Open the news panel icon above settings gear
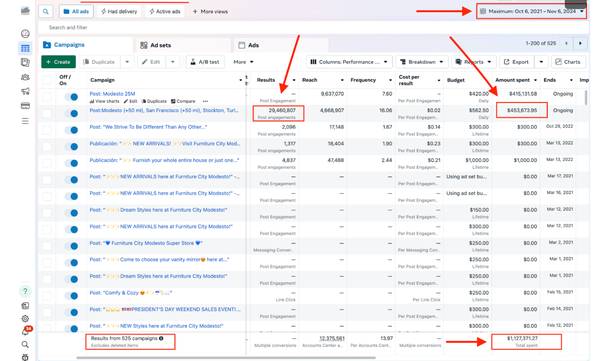This screenshot has height=361, width=600. tap(25, 305)
